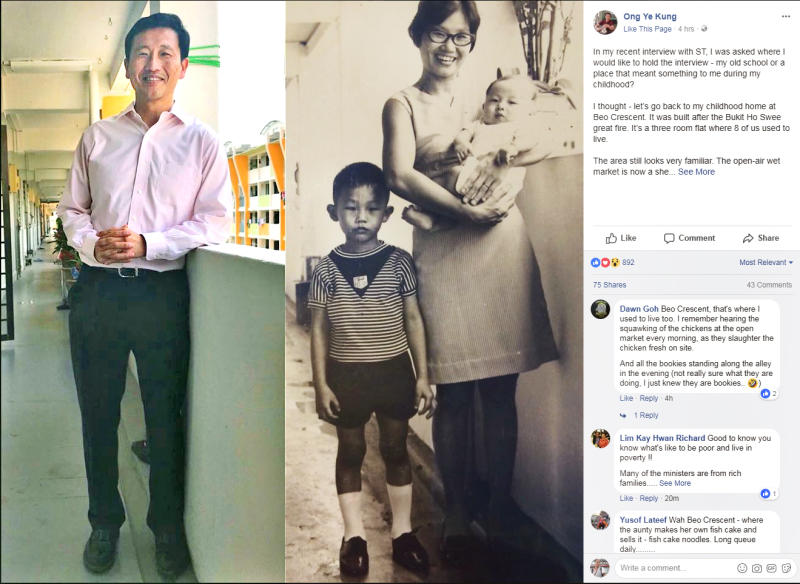Viewport: 800px width, 584px height.
Task: Click the Share arrow button
Action: pos(761,238)
